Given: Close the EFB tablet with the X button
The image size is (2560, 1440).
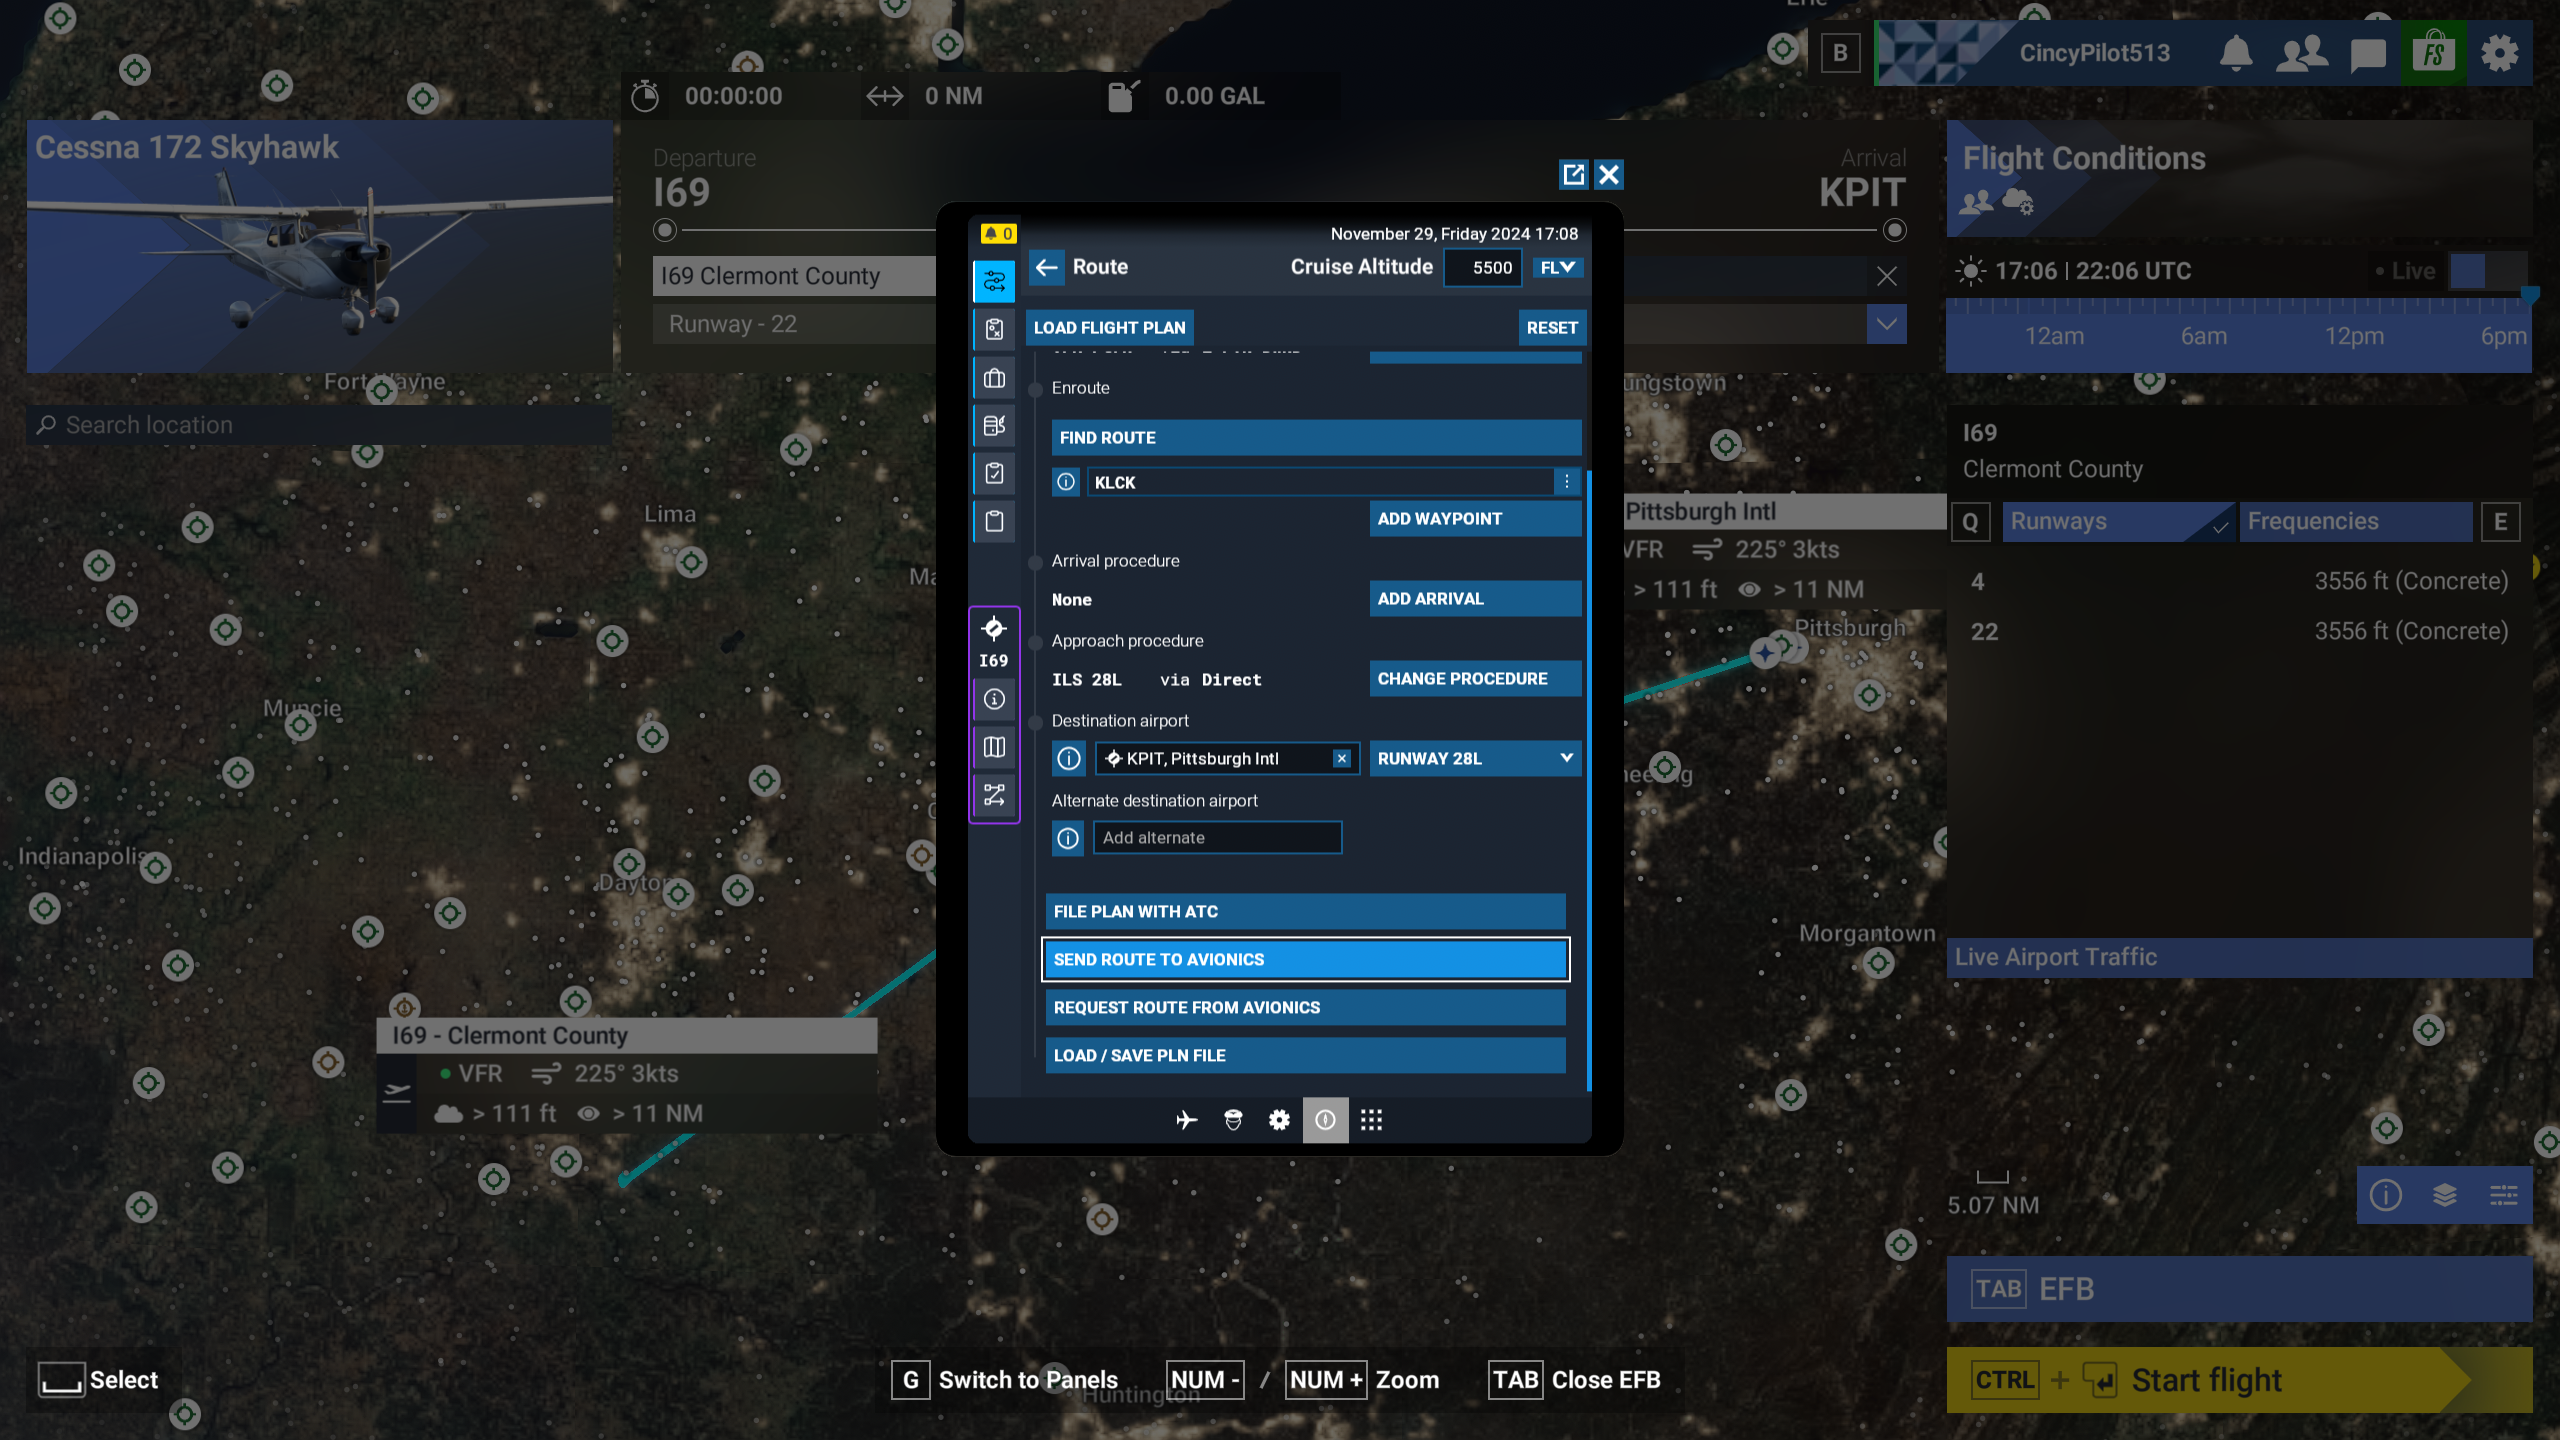Looking at the screenshot, I should [x=1609, y=175].
